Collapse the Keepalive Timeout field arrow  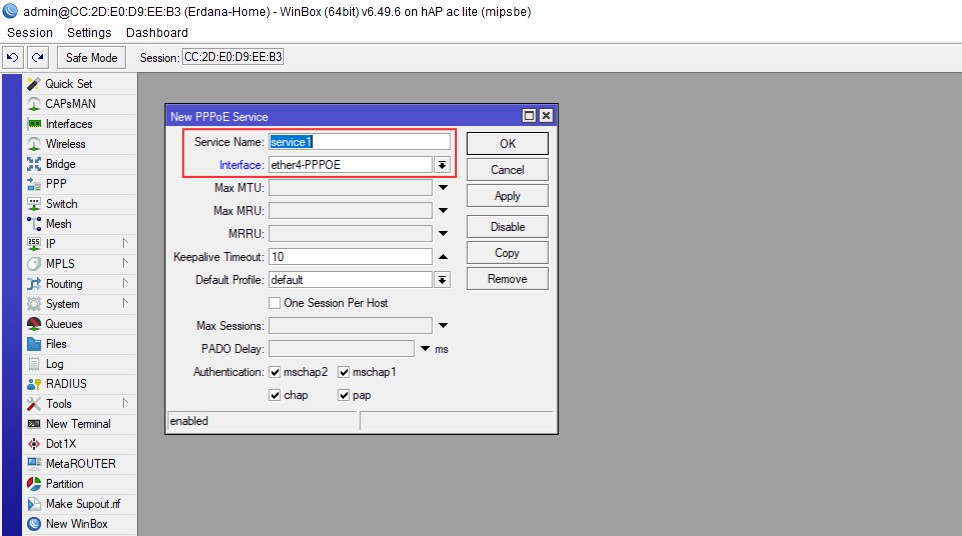(442, 257)
